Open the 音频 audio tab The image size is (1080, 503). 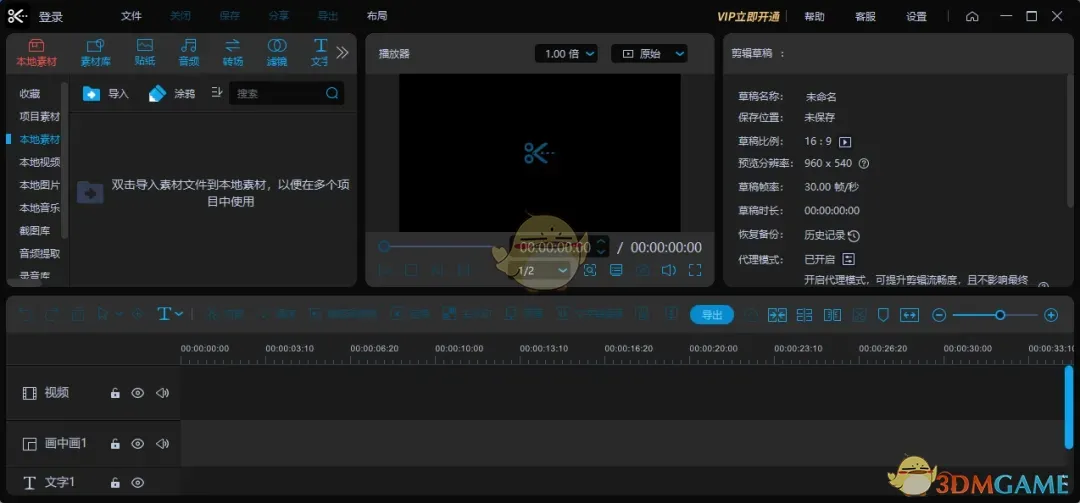pyautogui.click(x=189, y=52)
